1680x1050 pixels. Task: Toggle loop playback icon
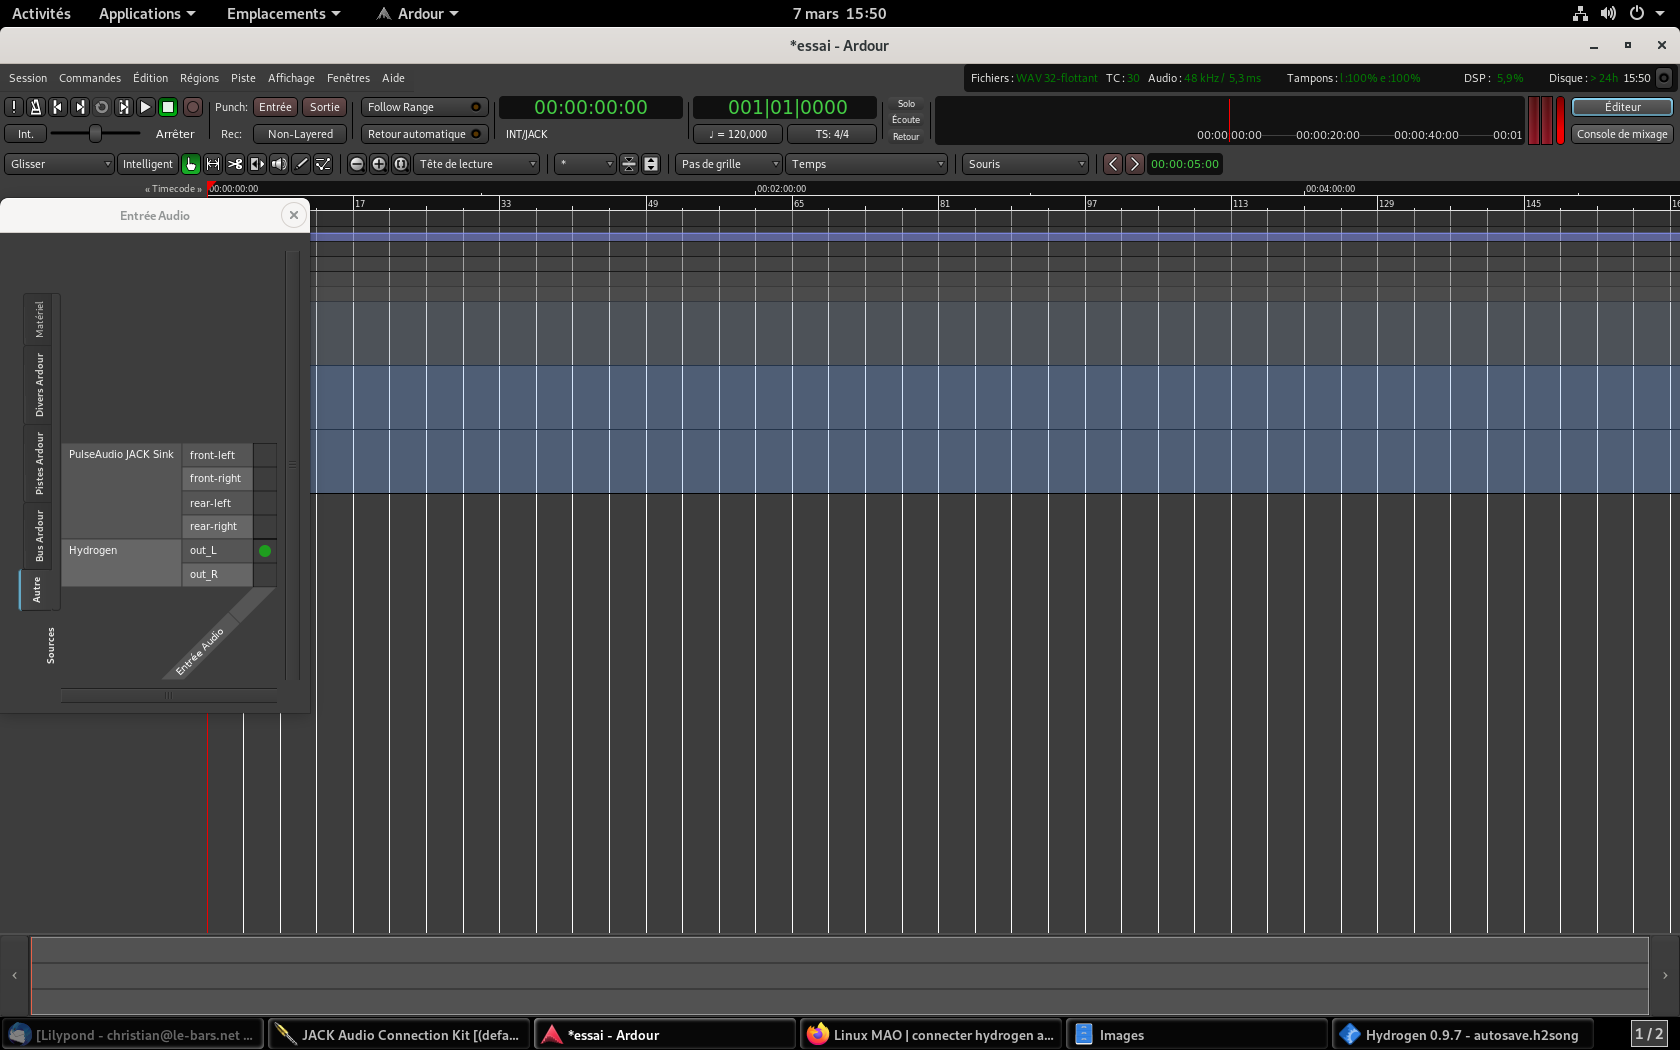102,107
